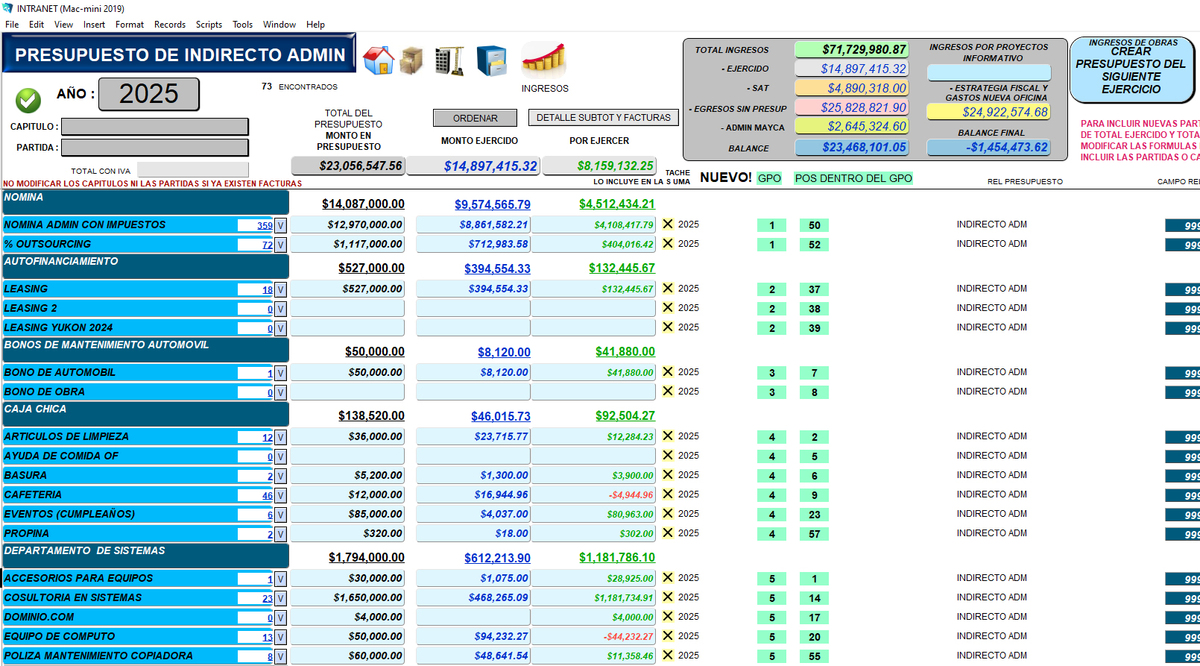Click the green Total Ingresos amount field
The width and height of the screenshot is (1200, 666).
click(851, 49)
